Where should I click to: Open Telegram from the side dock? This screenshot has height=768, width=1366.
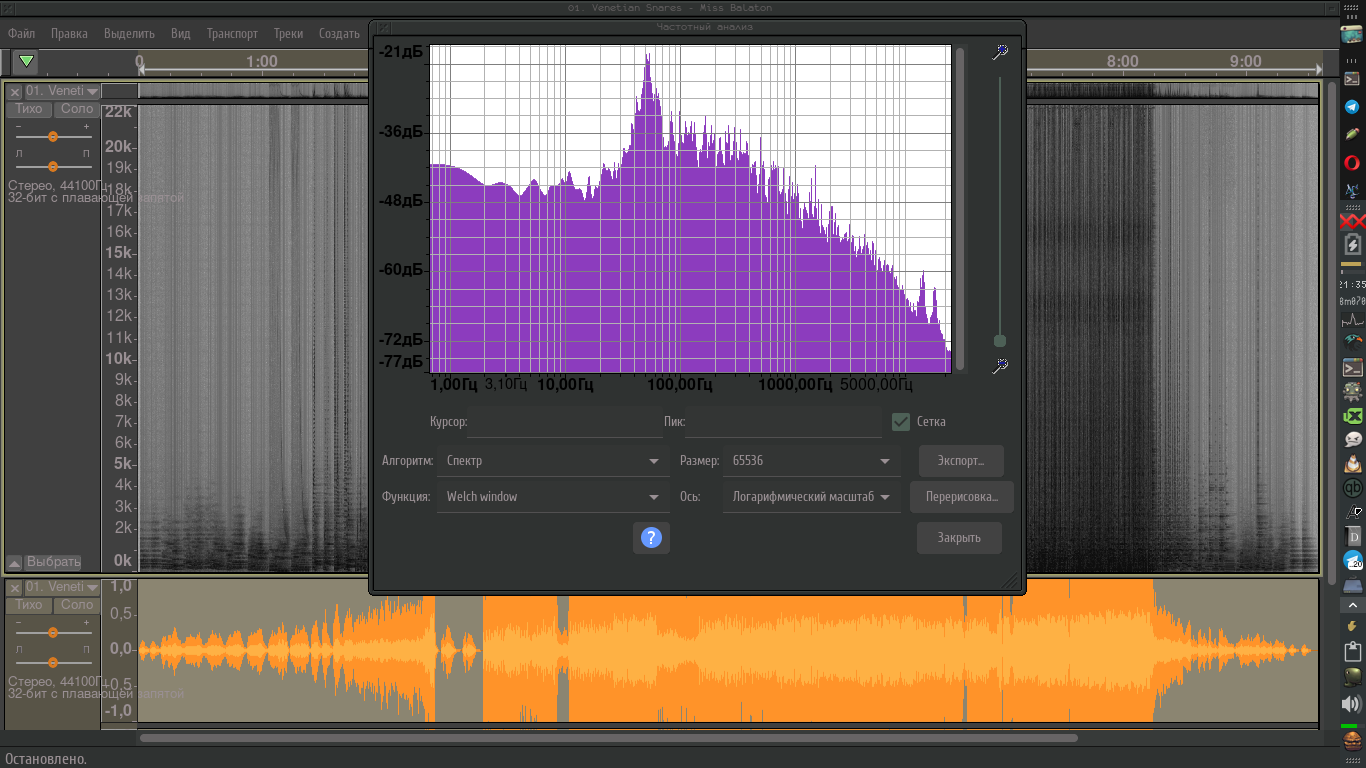(x=1352, y=107)
